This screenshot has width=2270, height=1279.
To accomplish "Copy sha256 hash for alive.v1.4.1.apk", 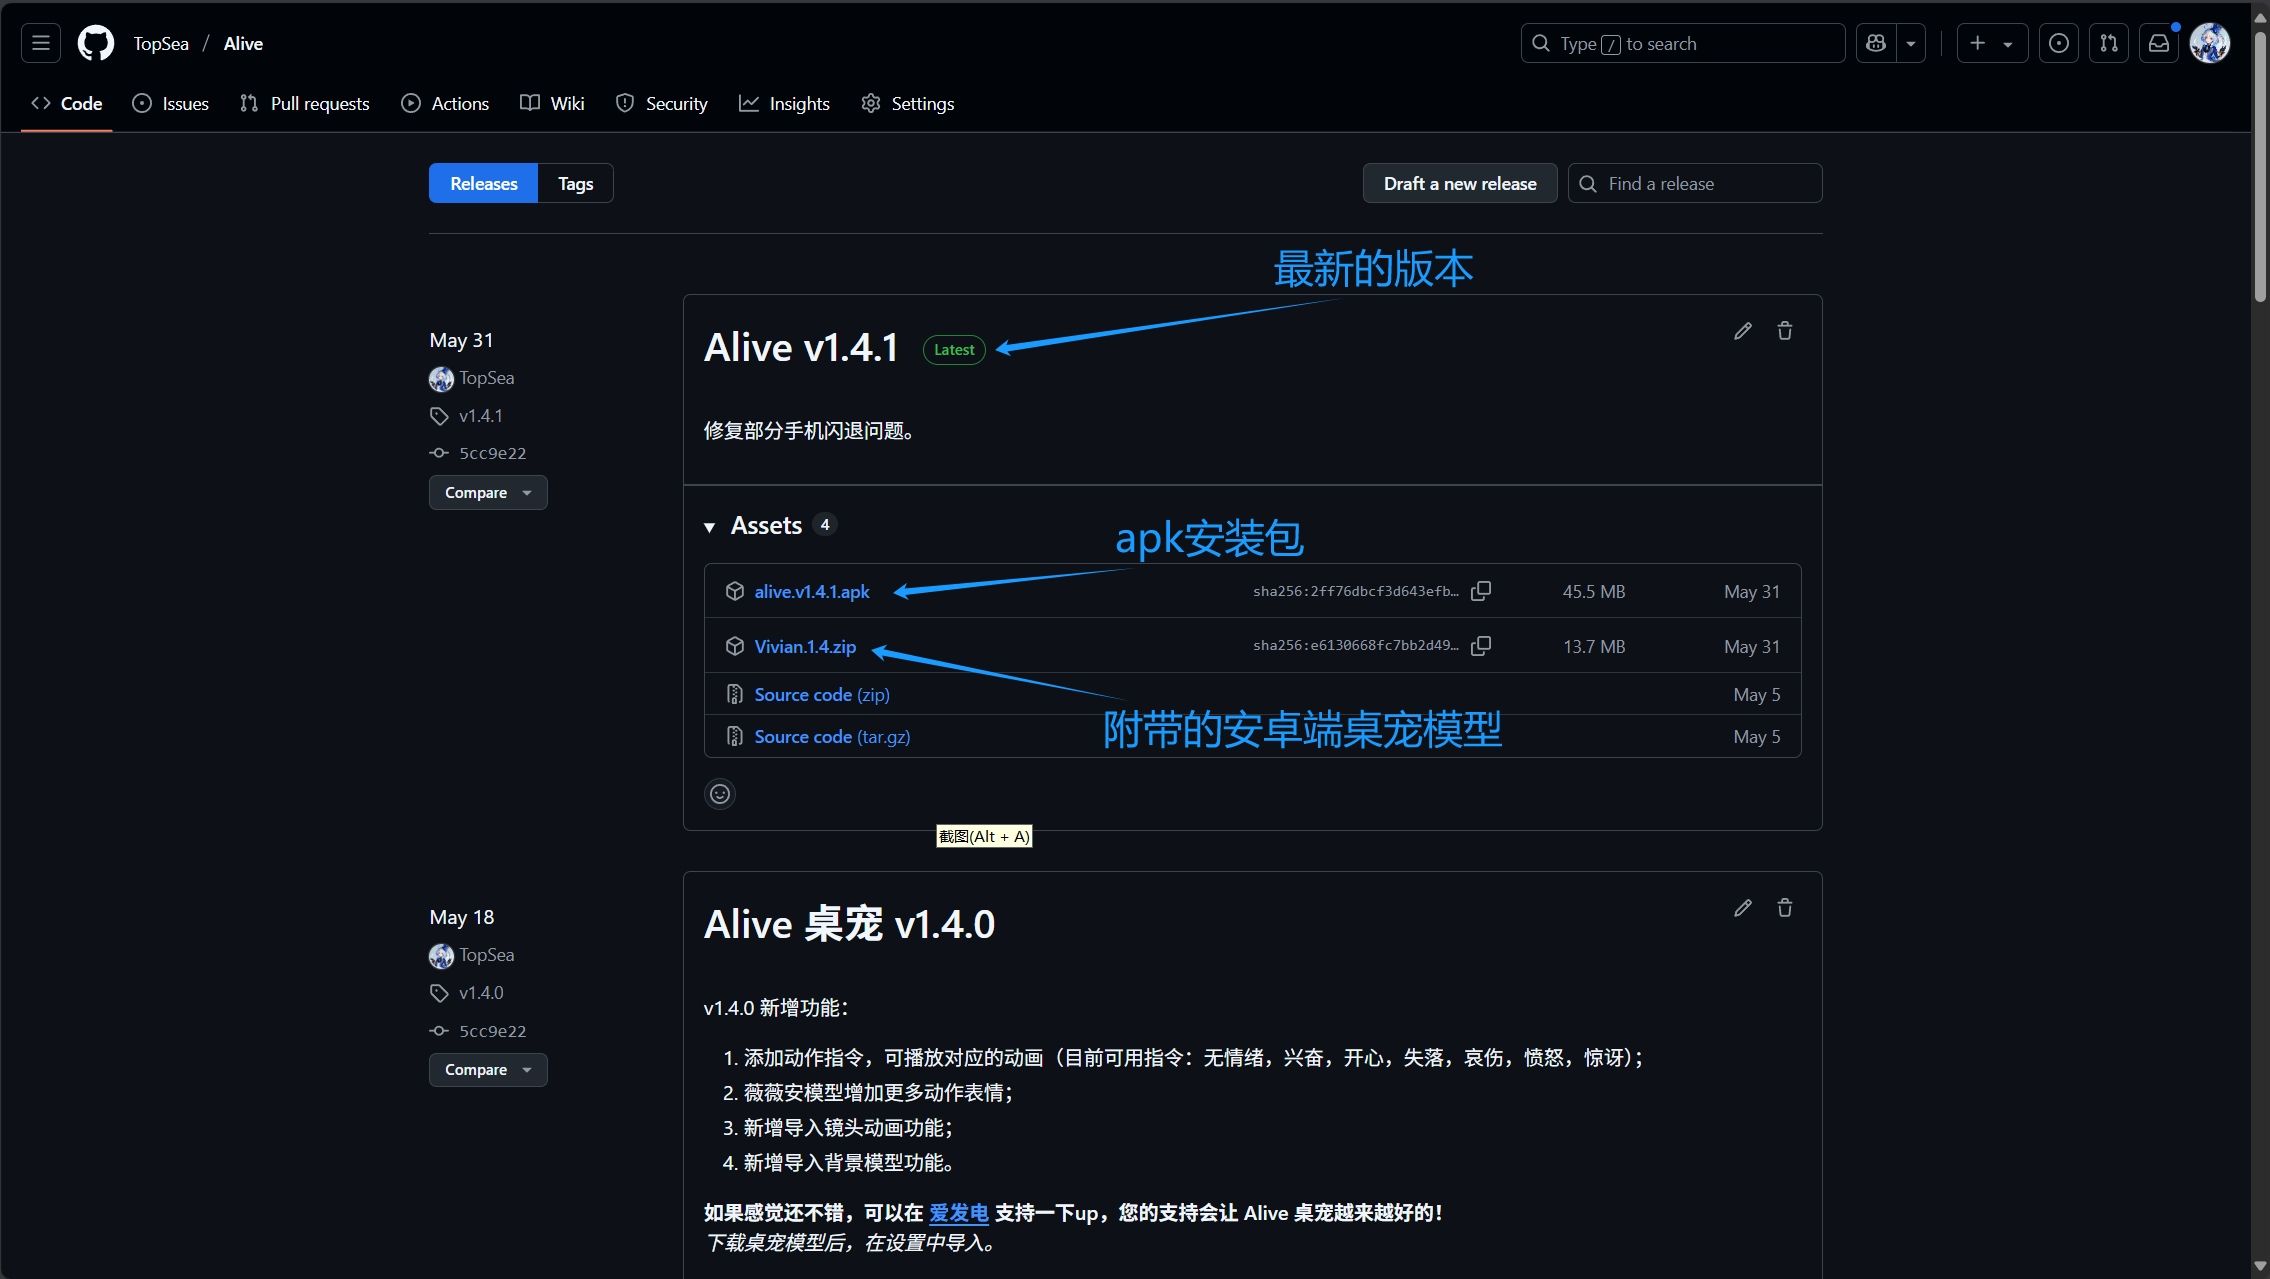I will click(x=1481, y=591).
